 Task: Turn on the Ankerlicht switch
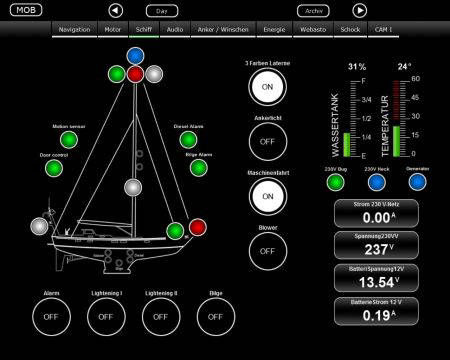point(267,142)
